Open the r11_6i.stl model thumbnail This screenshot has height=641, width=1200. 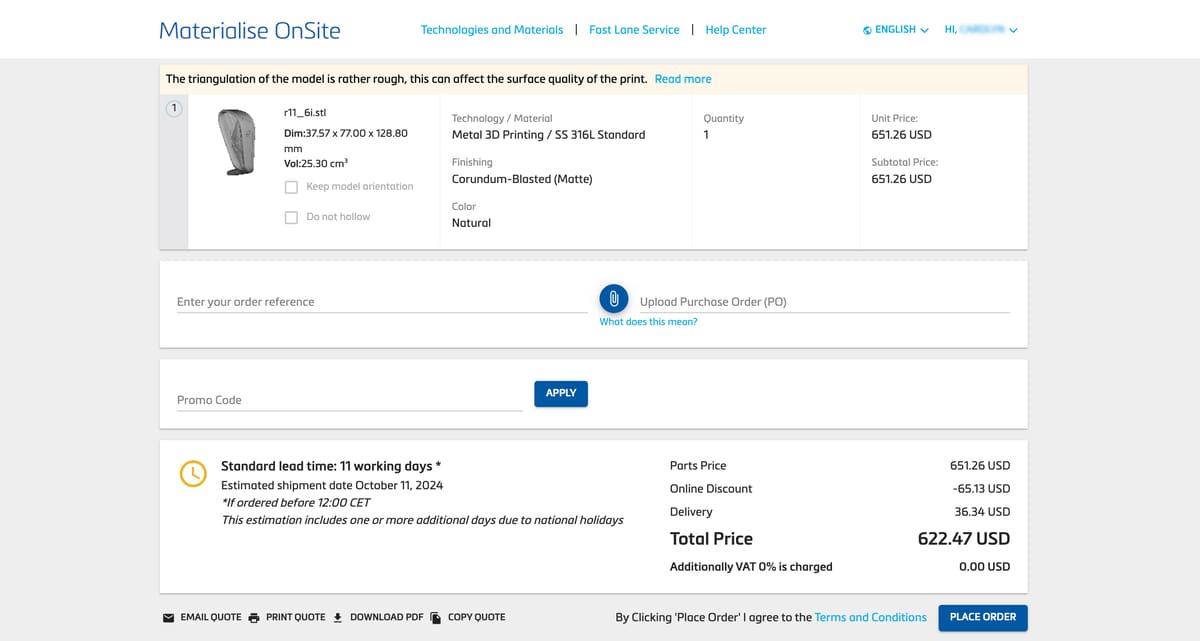[236, 142]
